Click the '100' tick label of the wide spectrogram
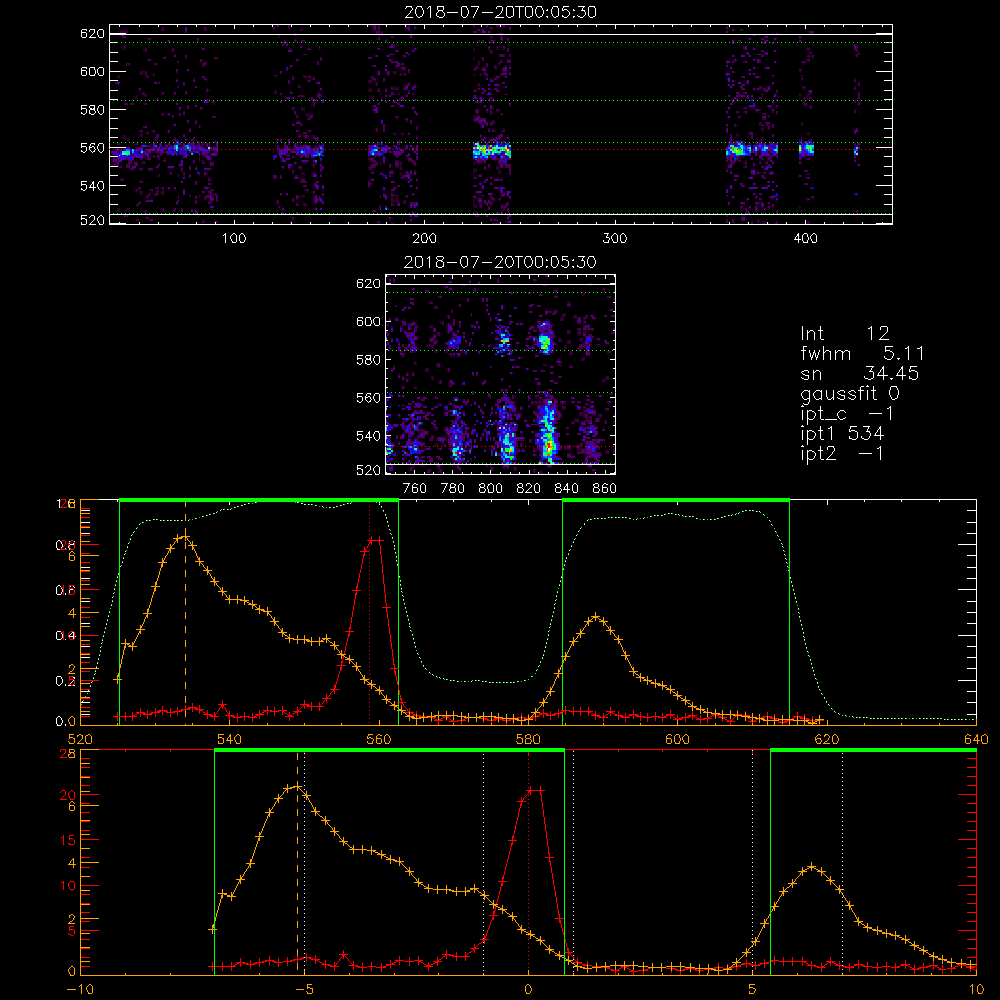The height and width of the screenshot is (1000, 1000). click(x=234, y=239)
